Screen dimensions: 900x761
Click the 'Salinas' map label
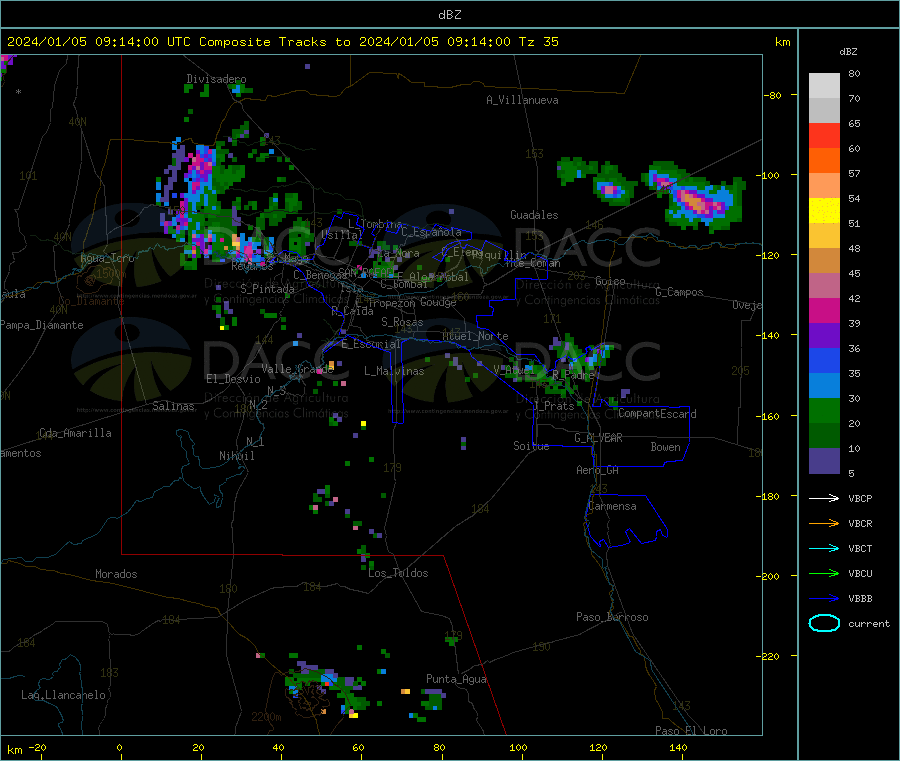coord(173,406)
